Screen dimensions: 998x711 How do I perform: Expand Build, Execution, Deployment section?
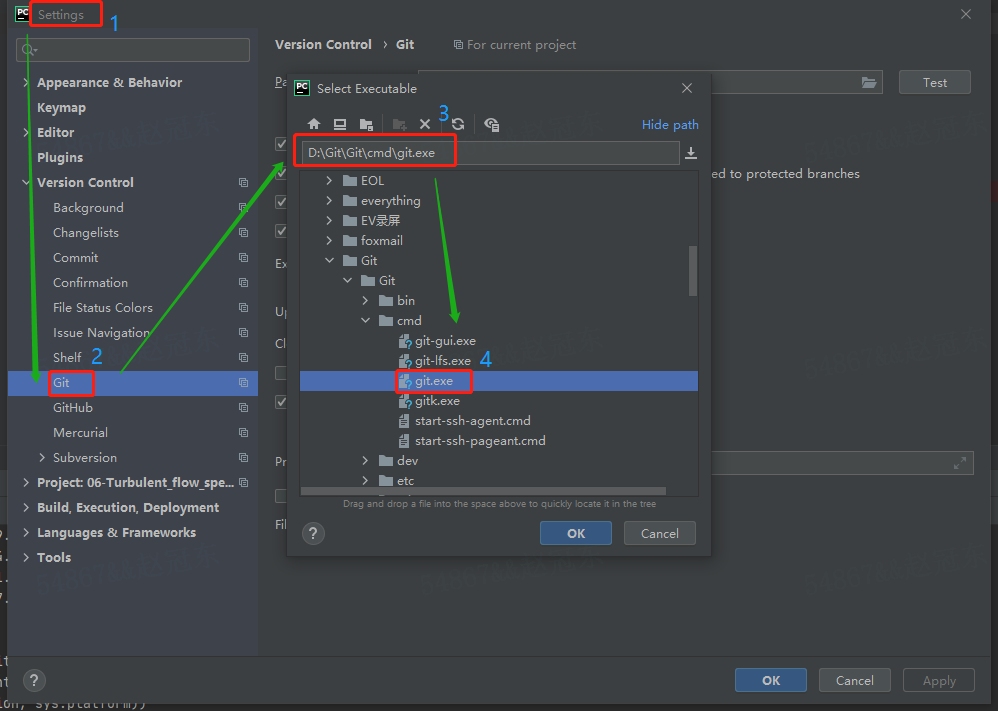point(25,507)
